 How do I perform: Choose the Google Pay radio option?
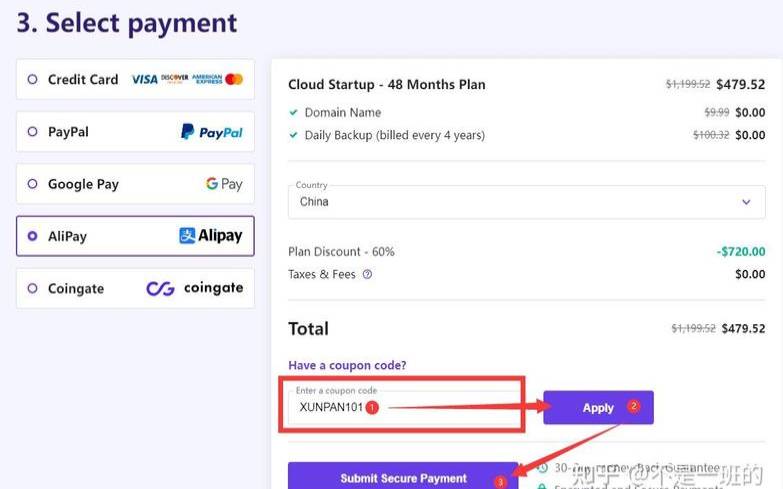pyautogui.click(x=33, y=184)
